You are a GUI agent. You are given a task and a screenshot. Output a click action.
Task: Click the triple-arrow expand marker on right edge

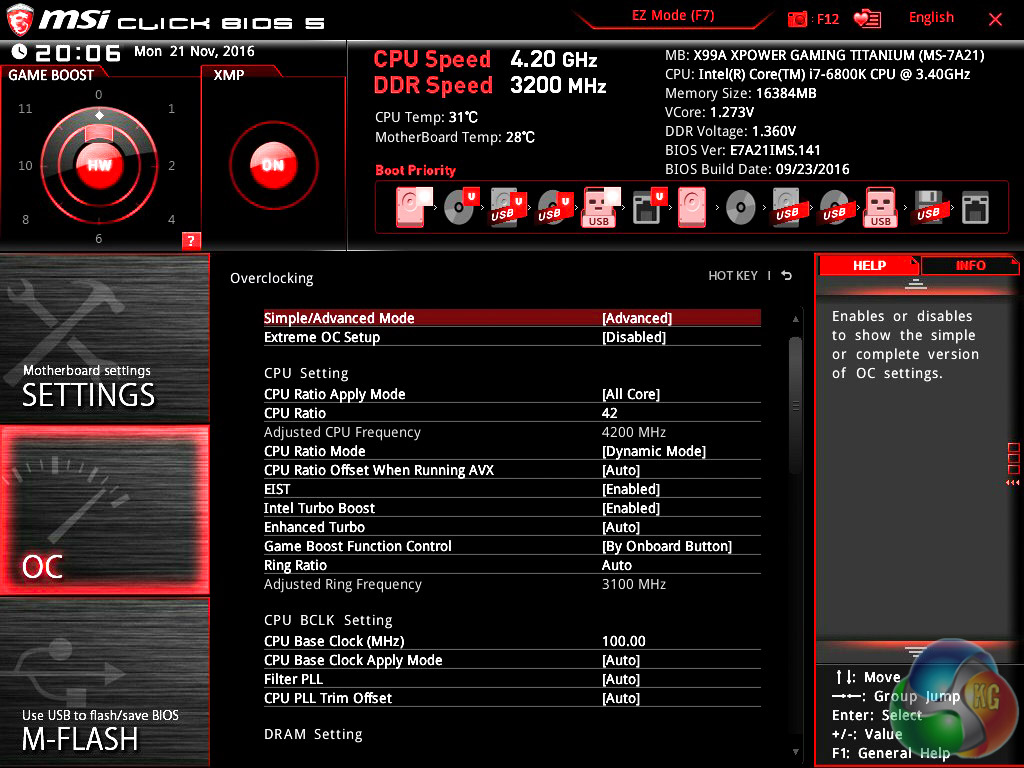1013,483
